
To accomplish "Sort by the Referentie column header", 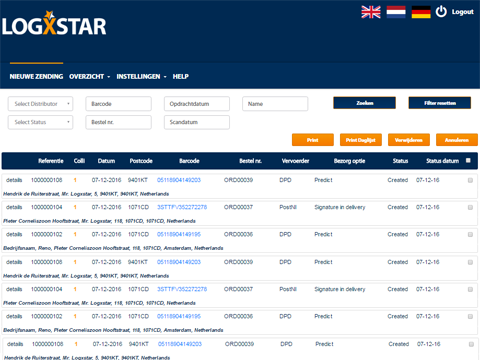I will point(51,161).
